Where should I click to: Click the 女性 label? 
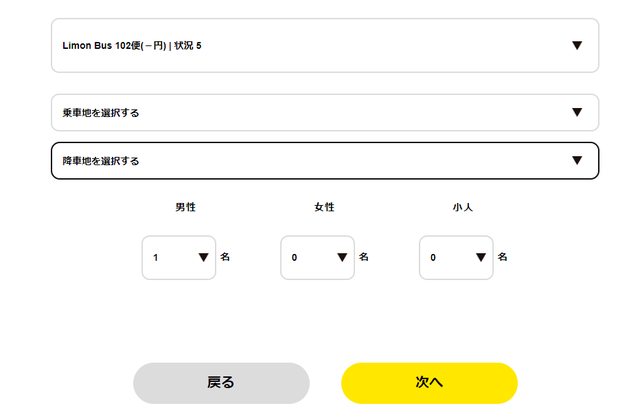(x=324, y=207)
